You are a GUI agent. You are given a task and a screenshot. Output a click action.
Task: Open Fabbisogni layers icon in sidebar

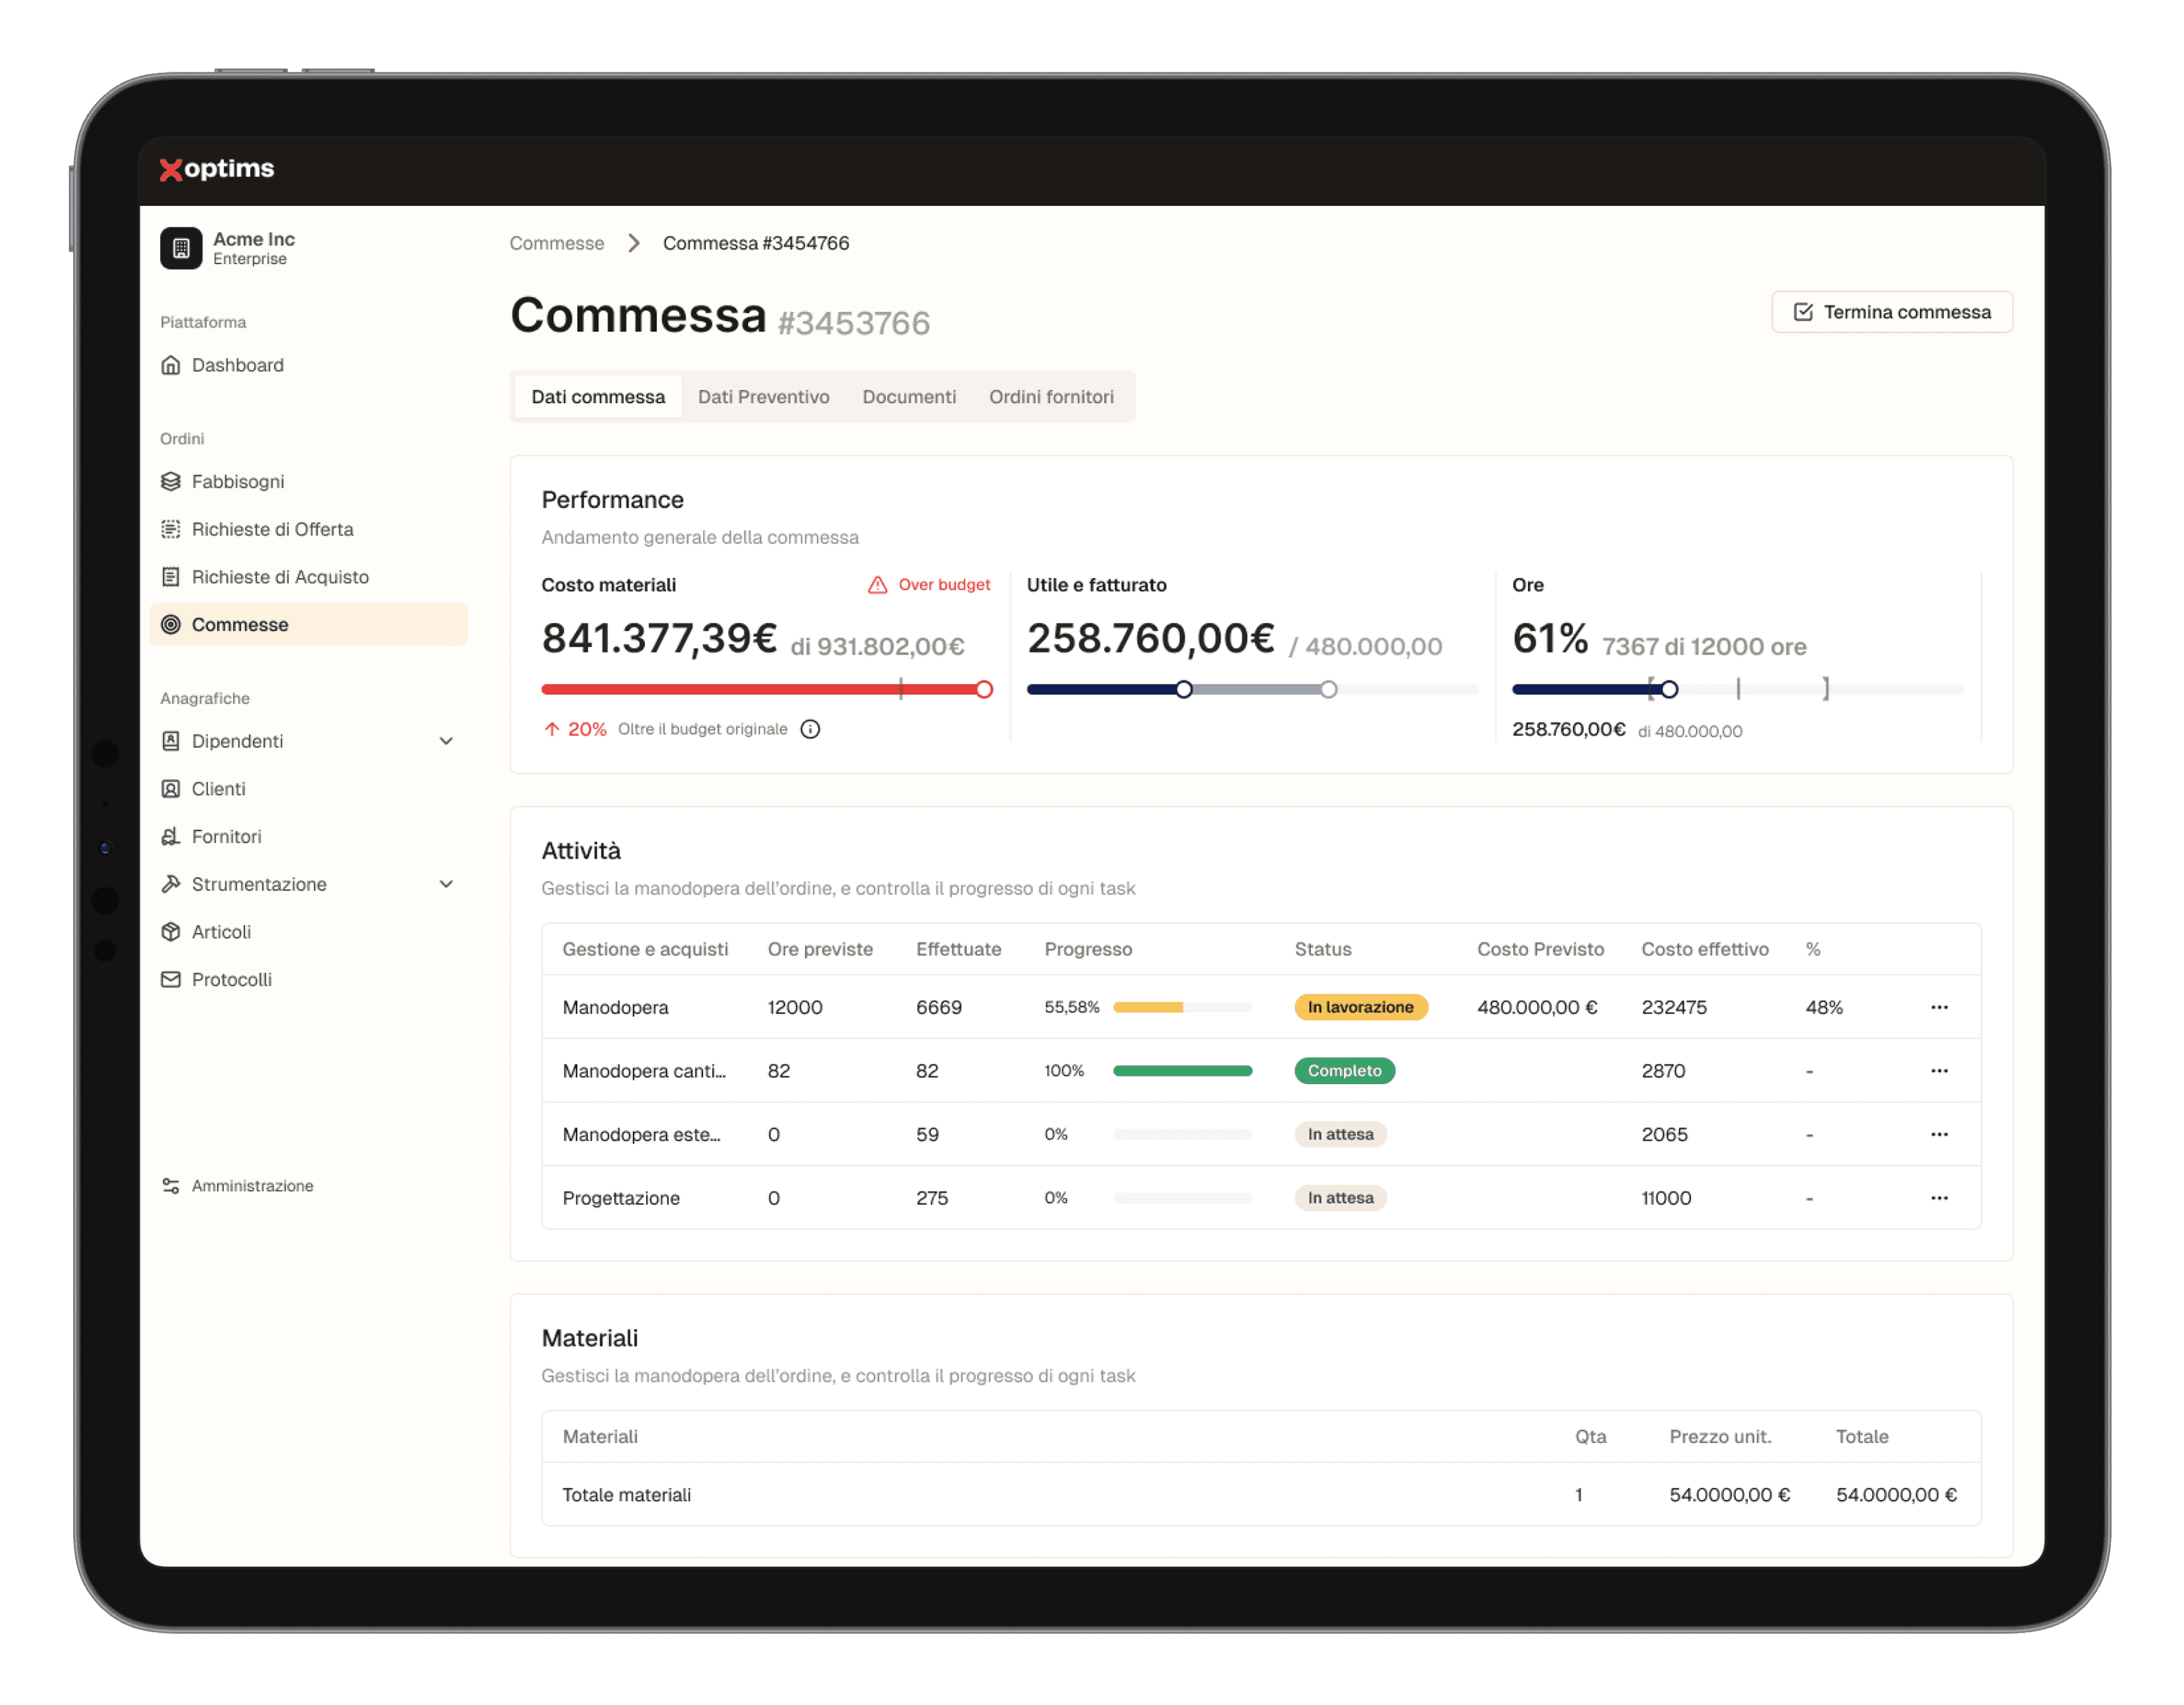pos(171,482)
